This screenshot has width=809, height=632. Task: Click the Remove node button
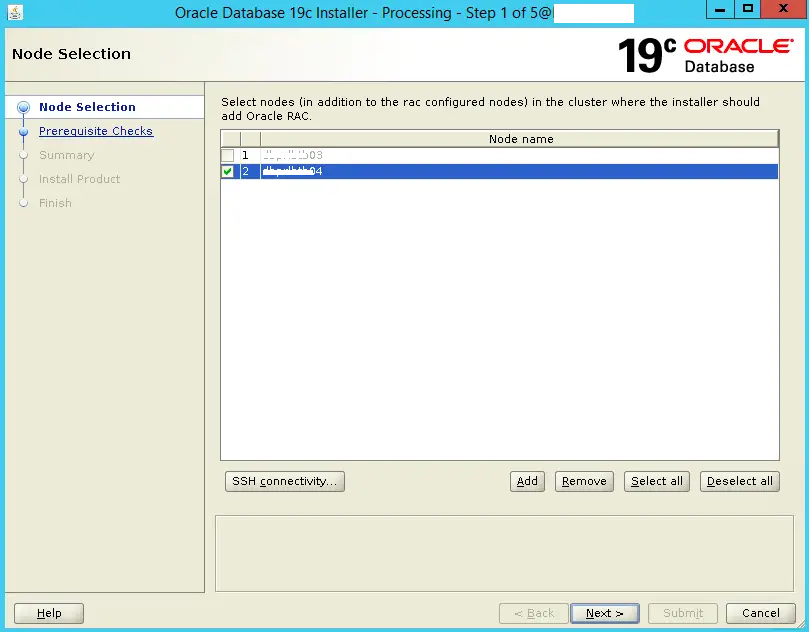tap(584, 481)
